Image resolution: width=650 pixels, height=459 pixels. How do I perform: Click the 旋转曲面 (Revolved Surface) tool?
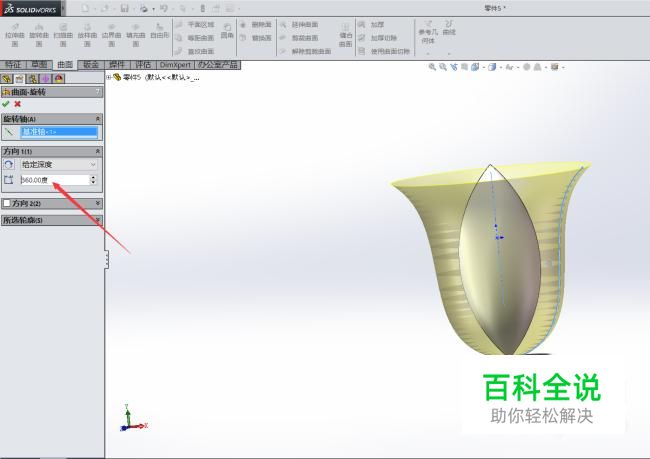(39, 35)
